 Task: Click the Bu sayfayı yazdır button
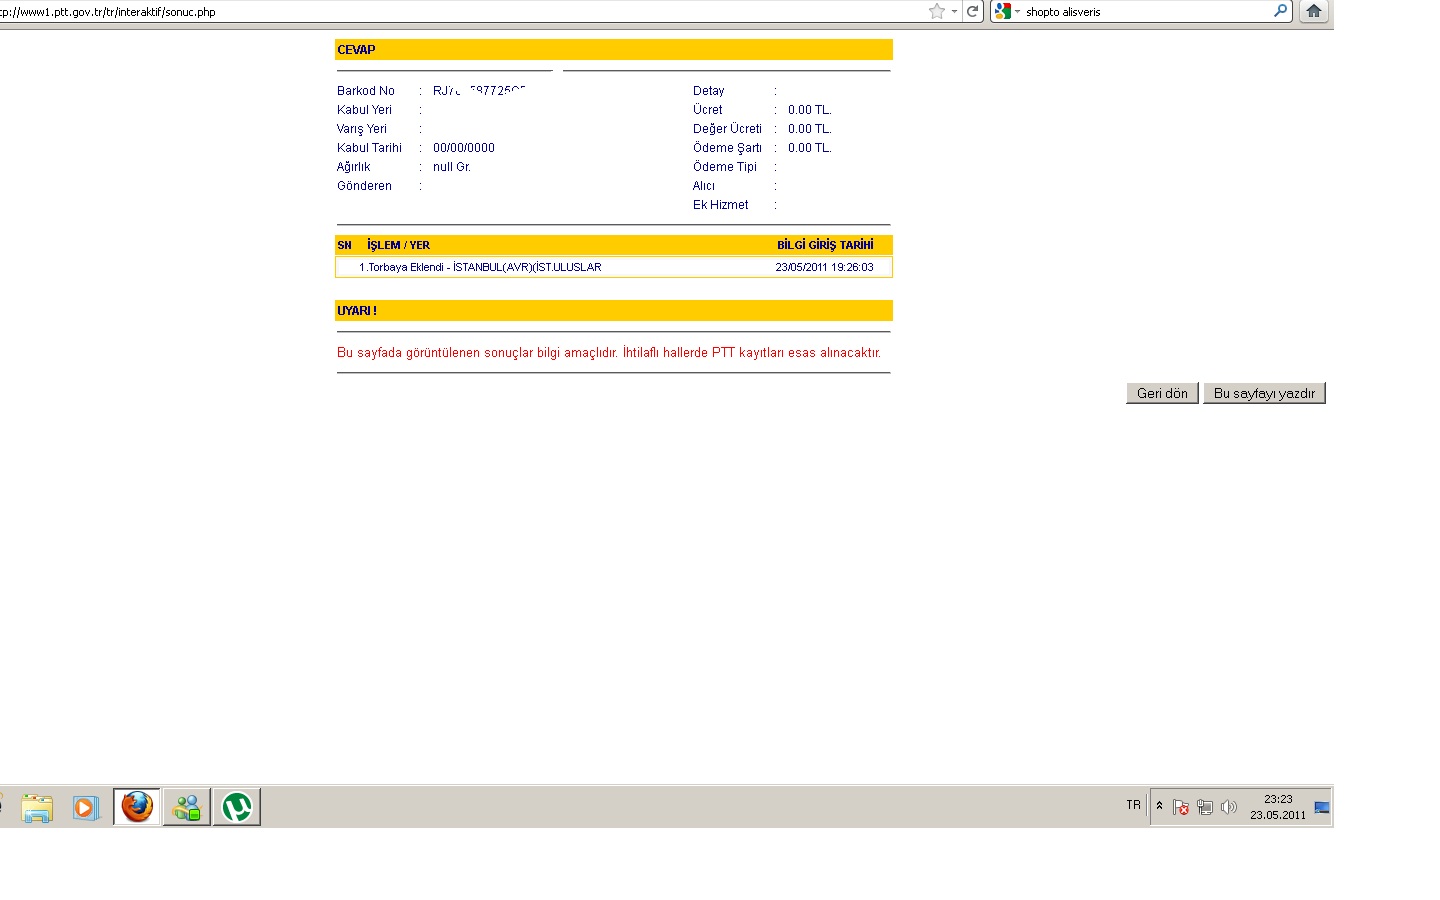click(x=1264, y=393)
